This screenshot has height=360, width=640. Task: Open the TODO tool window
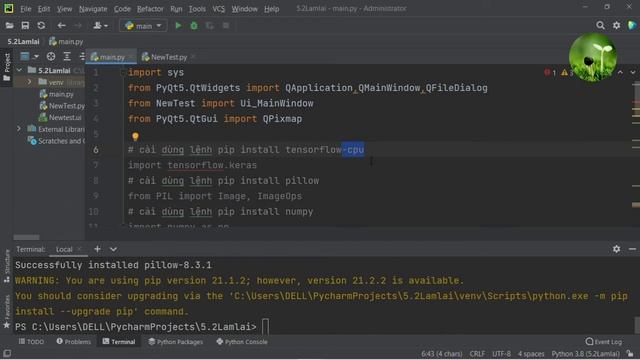click(x=31, y=342)
